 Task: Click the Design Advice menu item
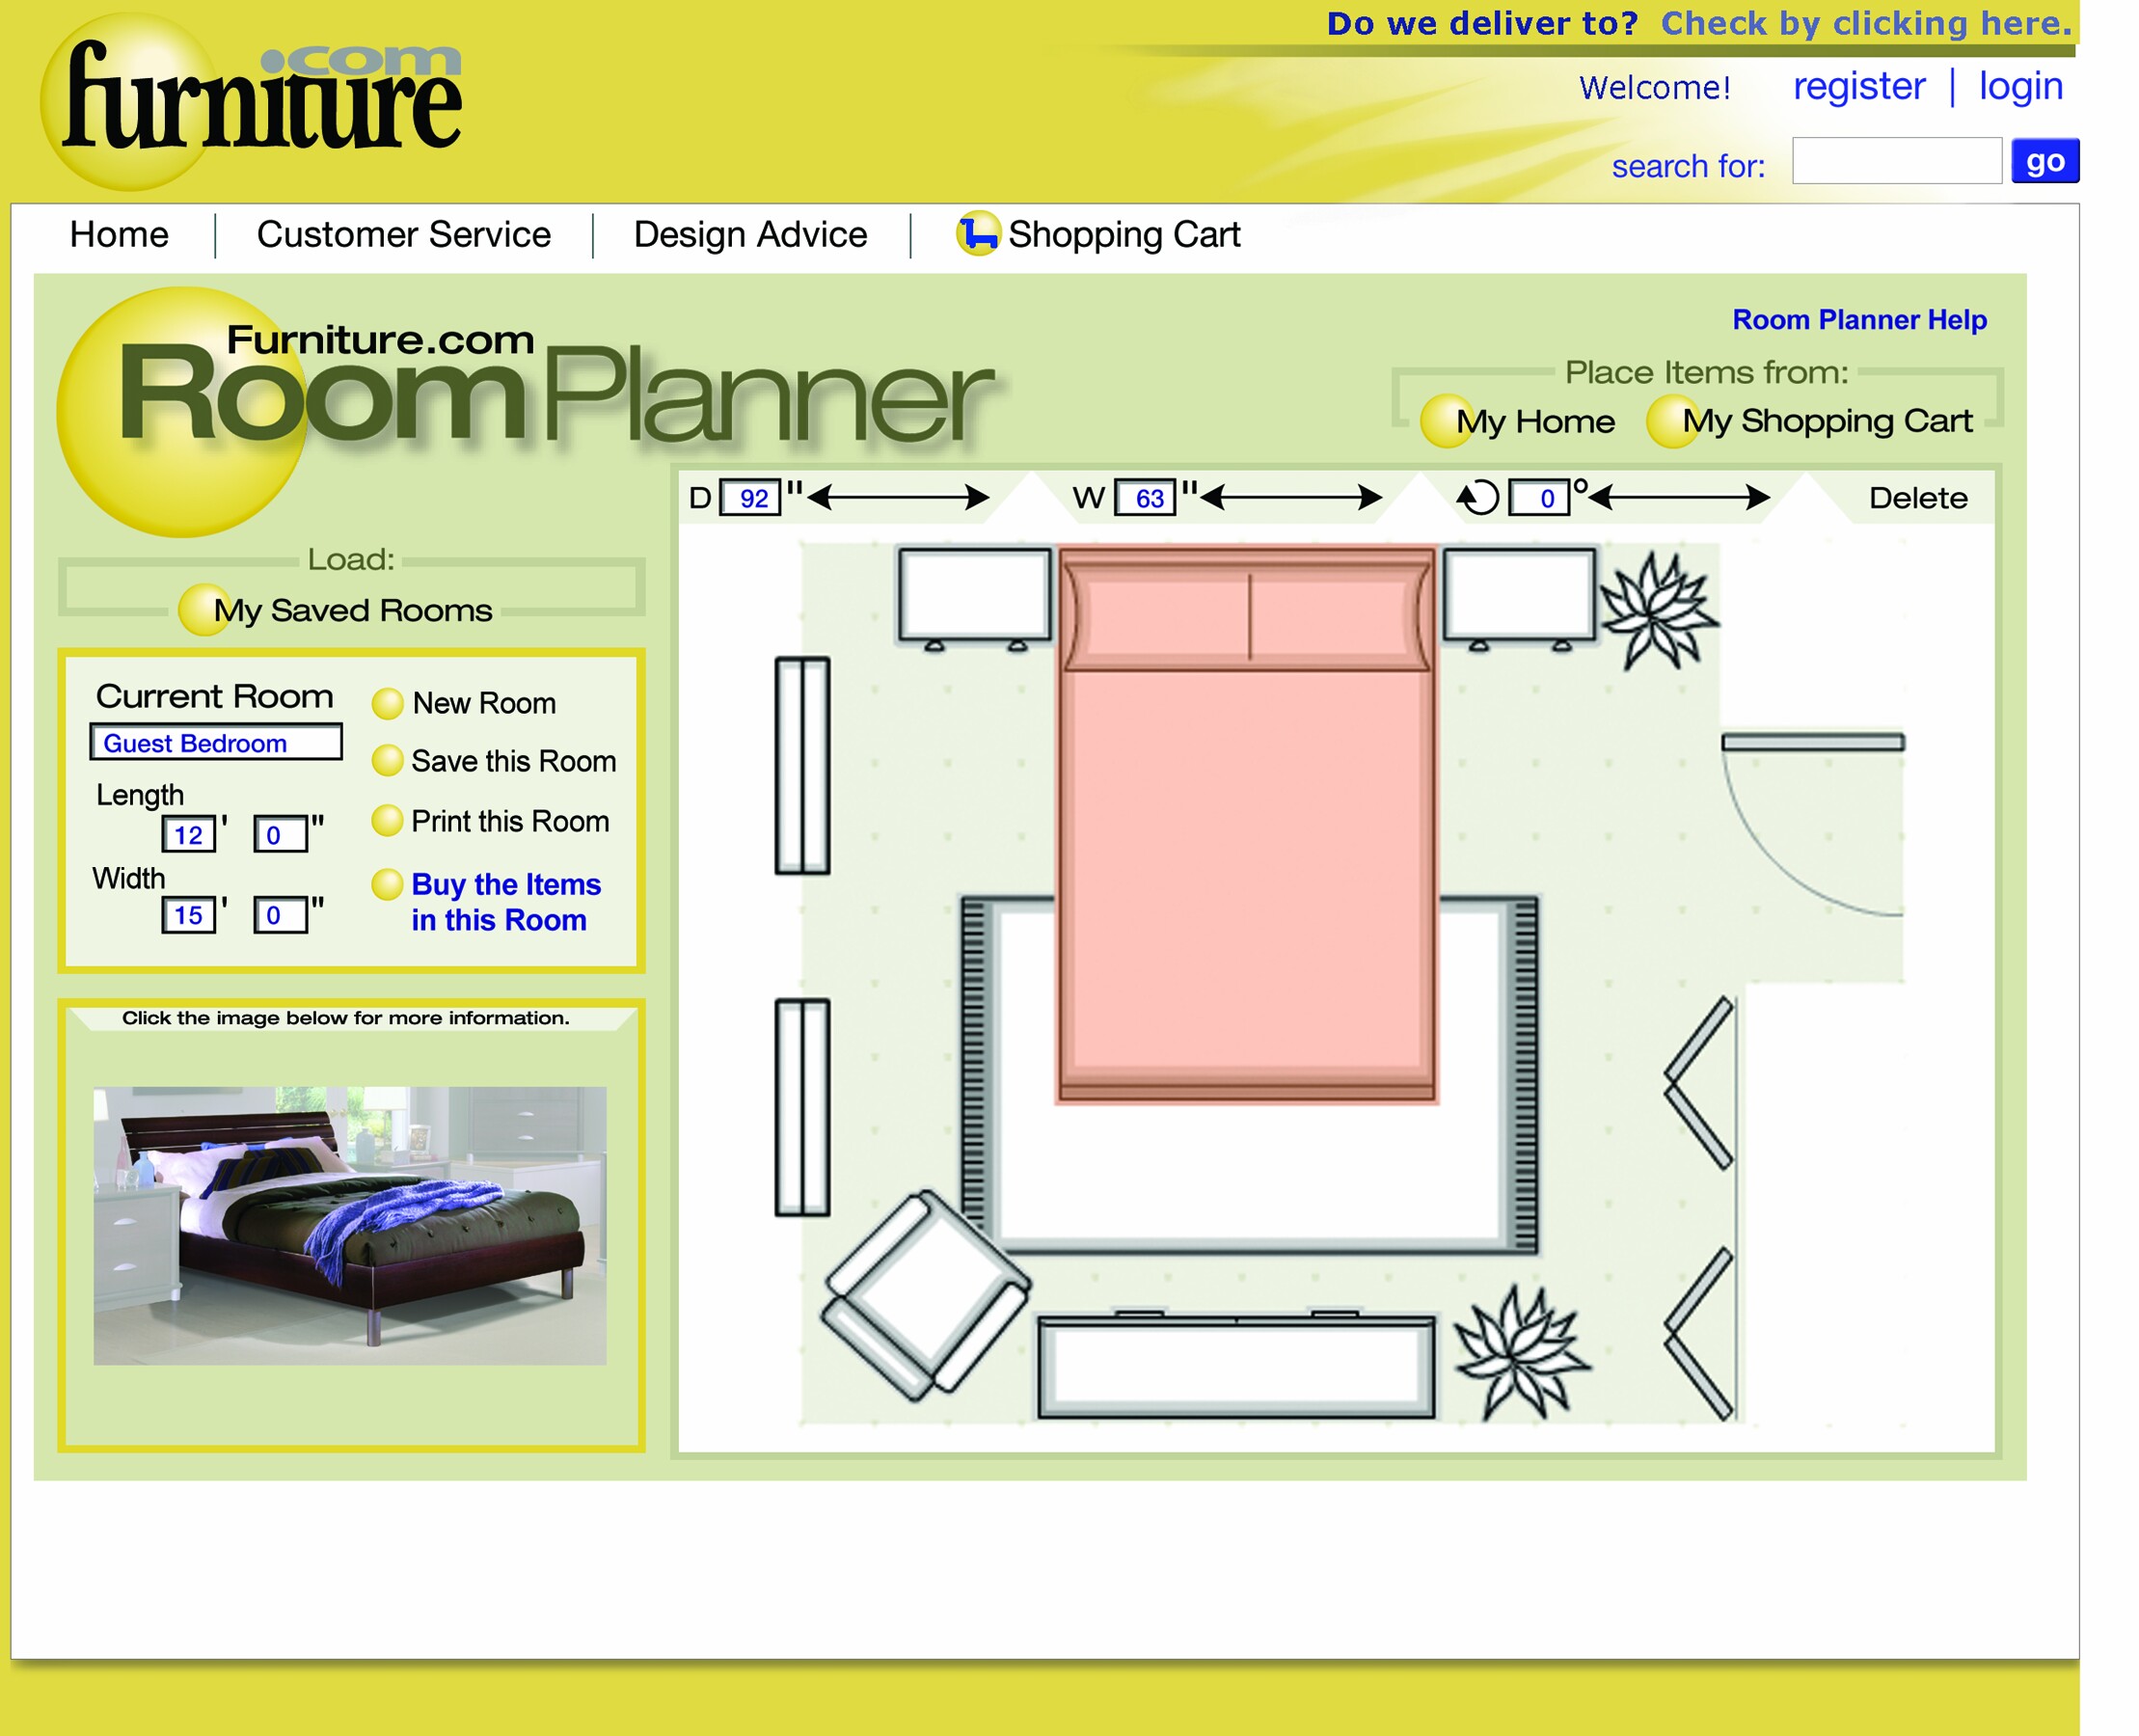coord(749,233)
